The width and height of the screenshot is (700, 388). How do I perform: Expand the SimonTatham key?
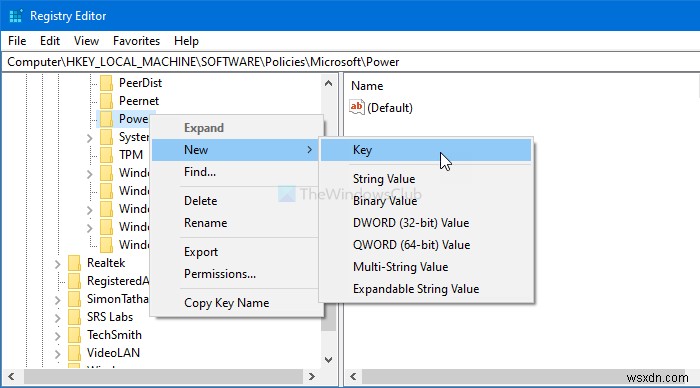point(58,300)
